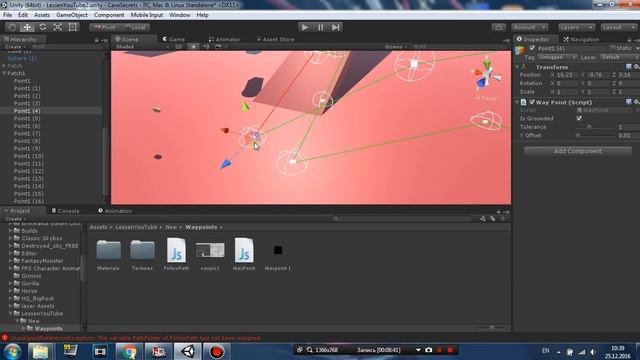The image size is (640, 360).
Task: Toggle scene lighting button
Action: coord(193,47)
